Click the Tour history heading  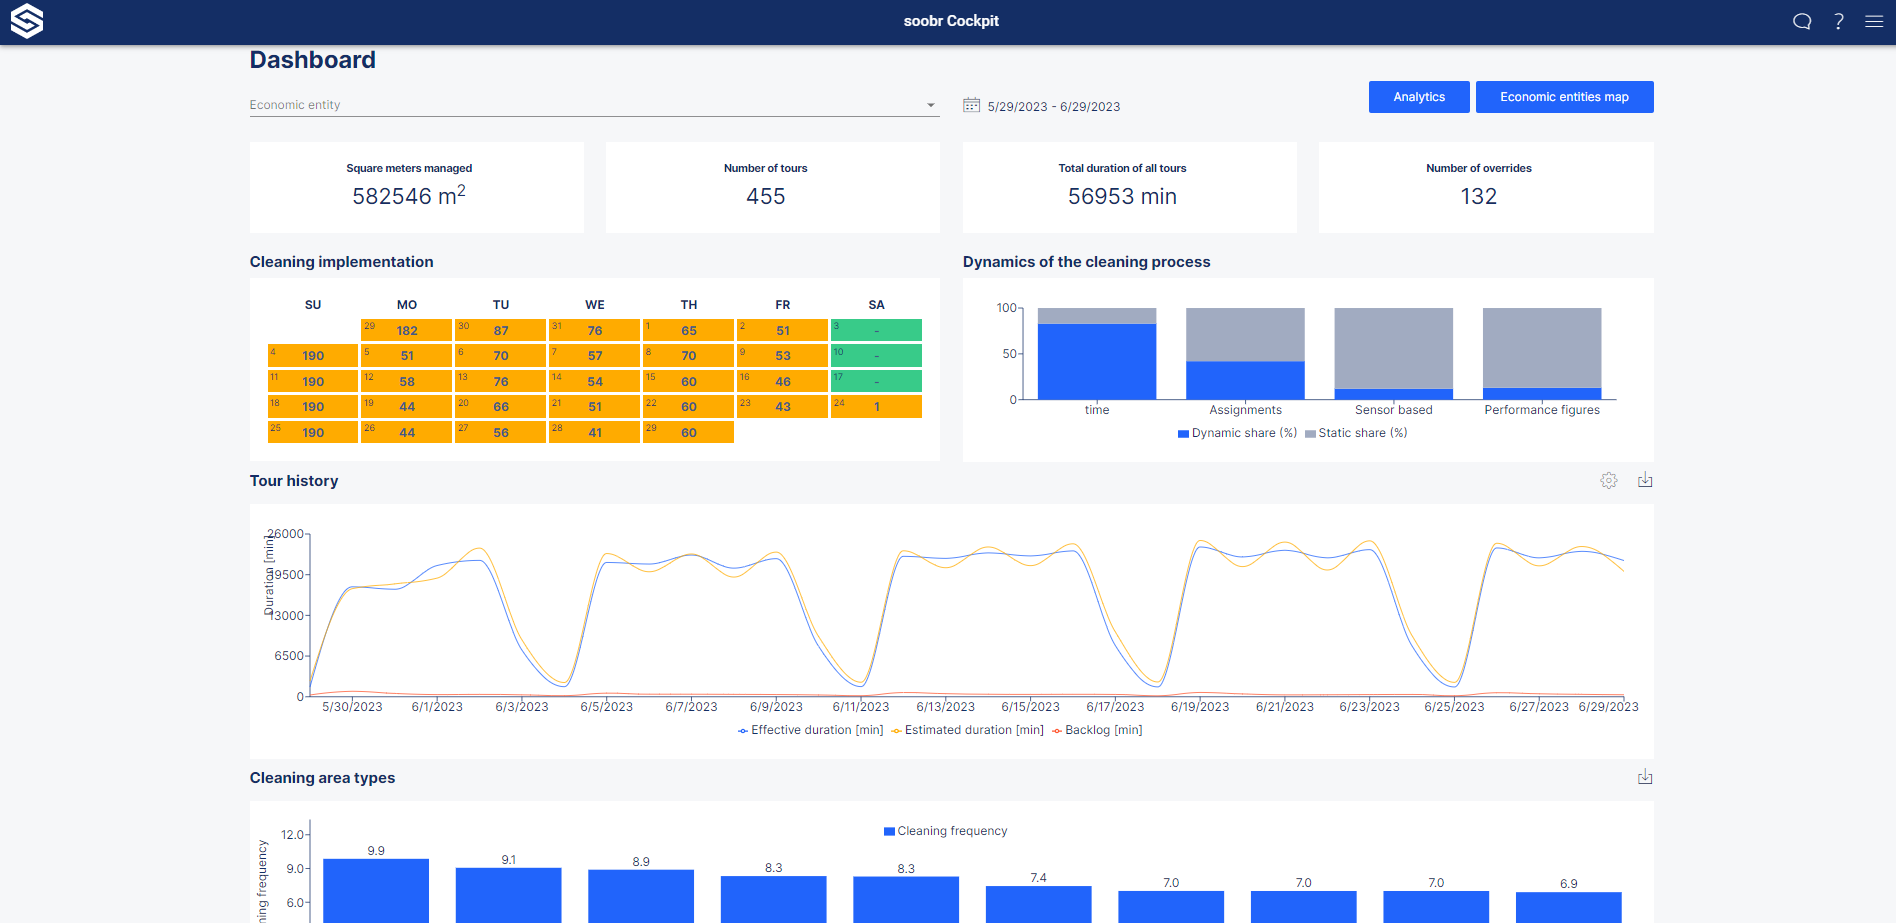pos(294,481)
